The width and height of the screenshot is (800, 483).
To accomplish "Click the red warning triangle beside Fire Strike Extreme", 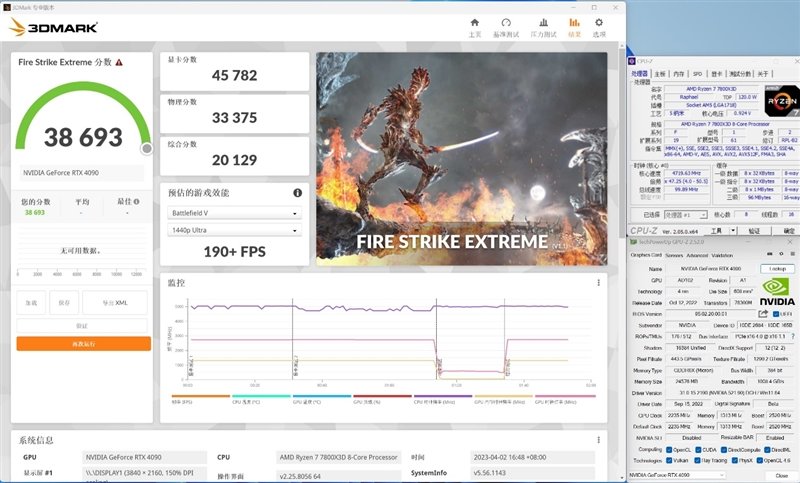I will tap(119, 62).
